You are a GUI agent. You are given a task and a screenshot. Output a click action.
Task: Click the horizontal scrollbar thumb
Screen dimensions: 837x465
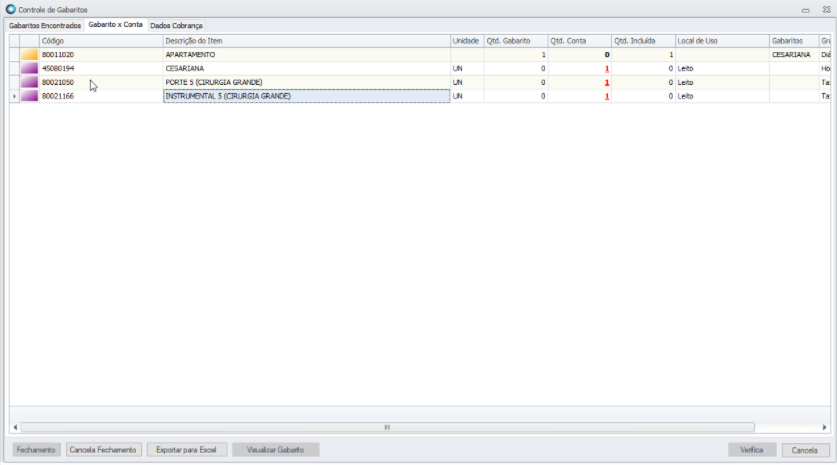(388, 427)
